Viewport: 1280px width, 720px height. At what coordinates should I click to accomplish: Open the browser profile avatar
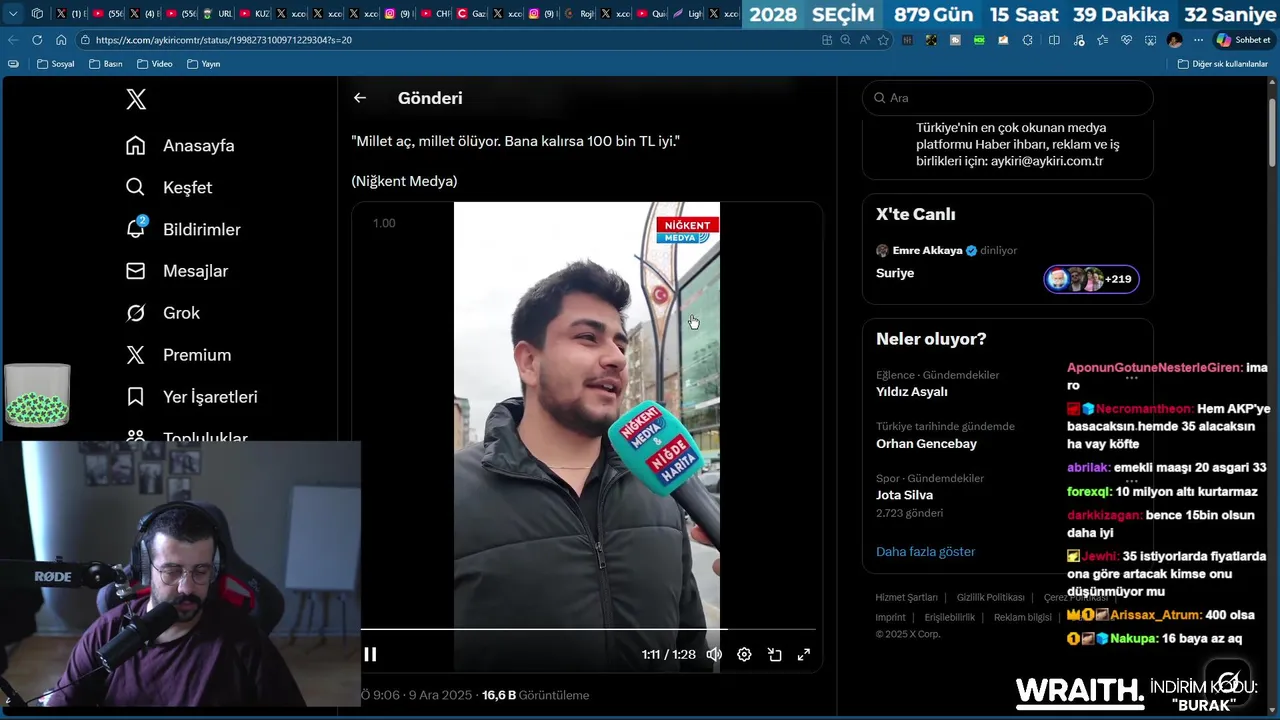(x=1174, y=40)
